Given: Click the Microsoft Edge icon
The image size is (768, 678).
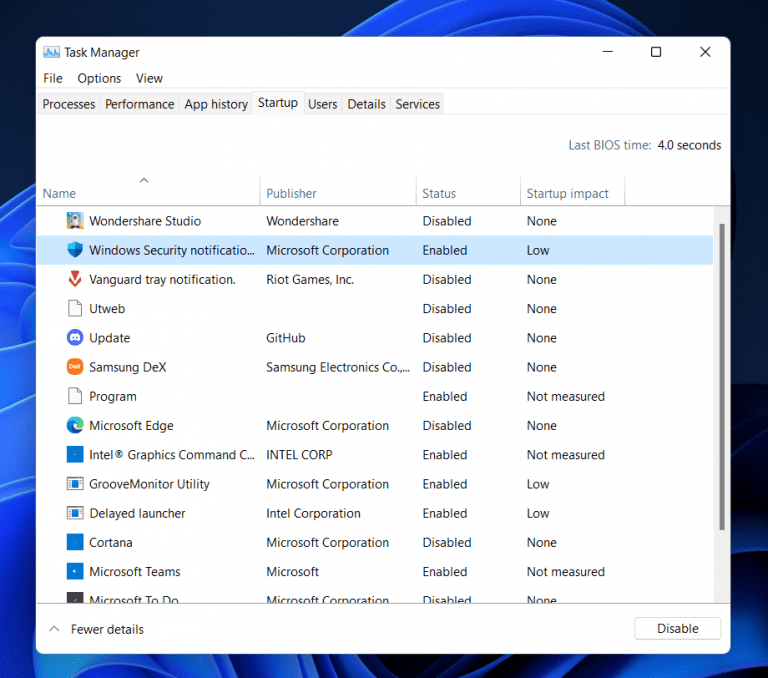Looking at the screenshot, I should pyautogui.click(x=75, y=426).
